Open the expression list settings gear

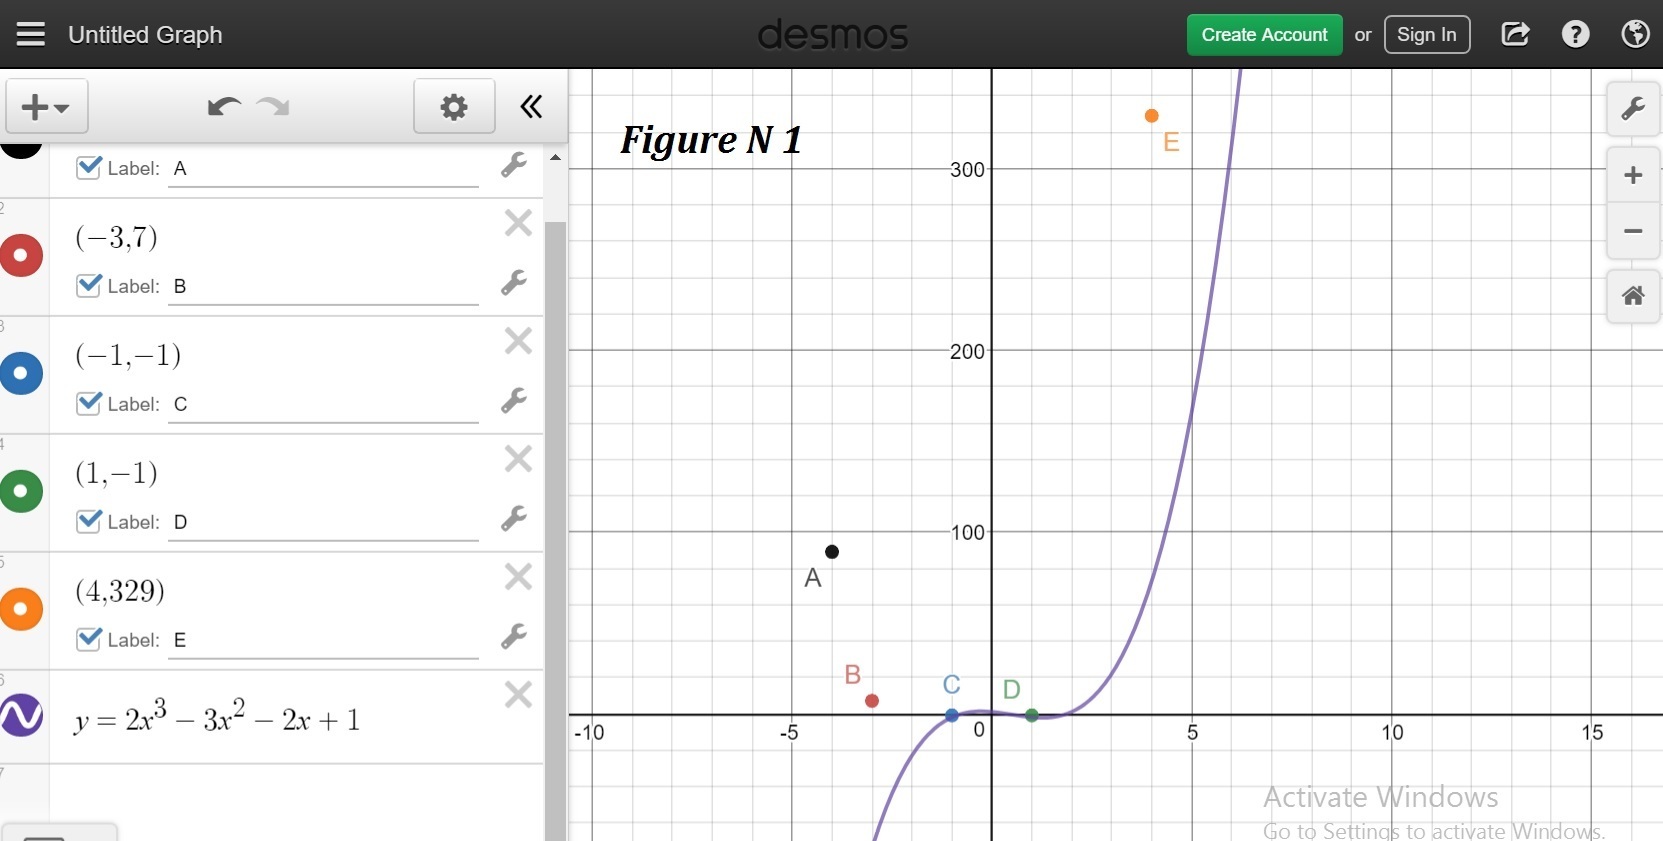click(454, 107)
